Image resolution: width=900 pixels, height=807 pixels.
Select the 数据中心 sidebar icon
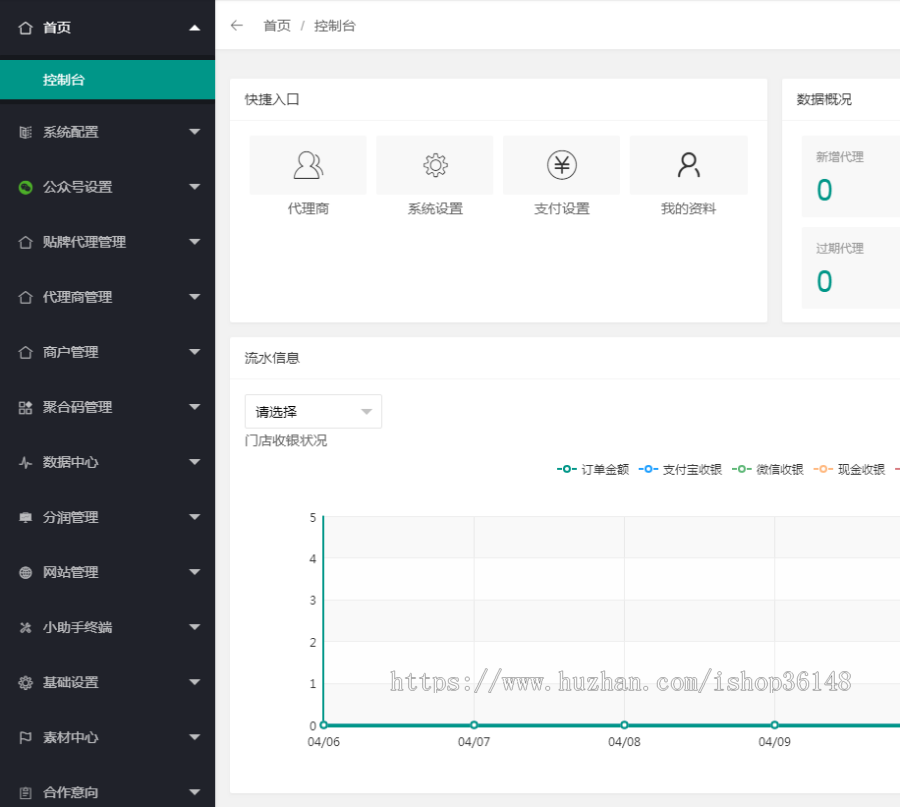pos(25,462)
